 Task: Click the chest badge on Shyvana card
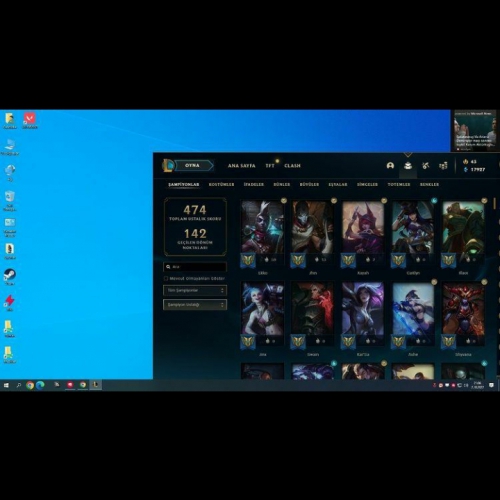click(x=484, y=282)
